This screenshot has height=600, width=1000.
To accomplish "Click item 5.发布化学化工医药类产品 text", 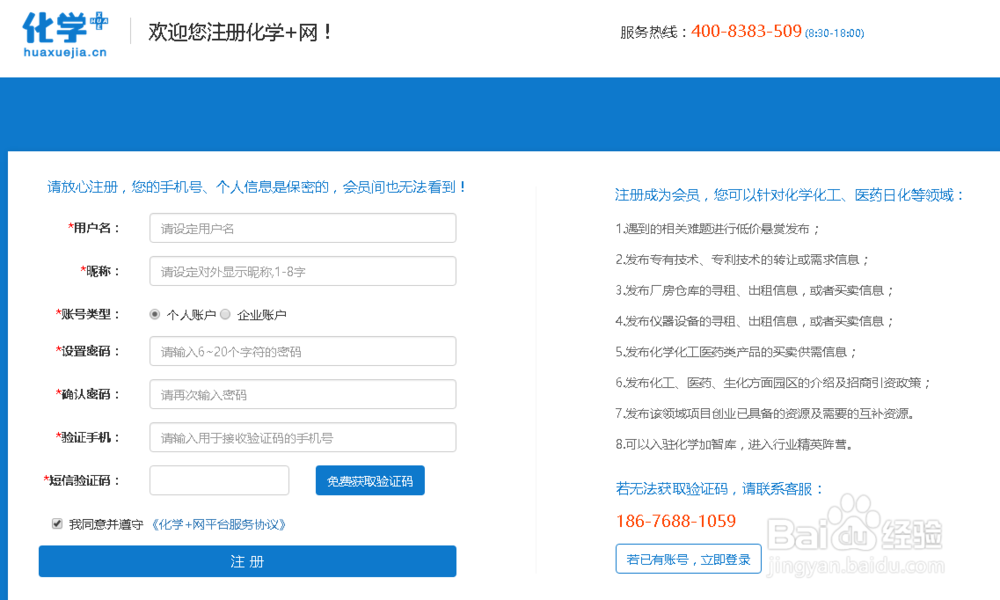I will [736, 352].
